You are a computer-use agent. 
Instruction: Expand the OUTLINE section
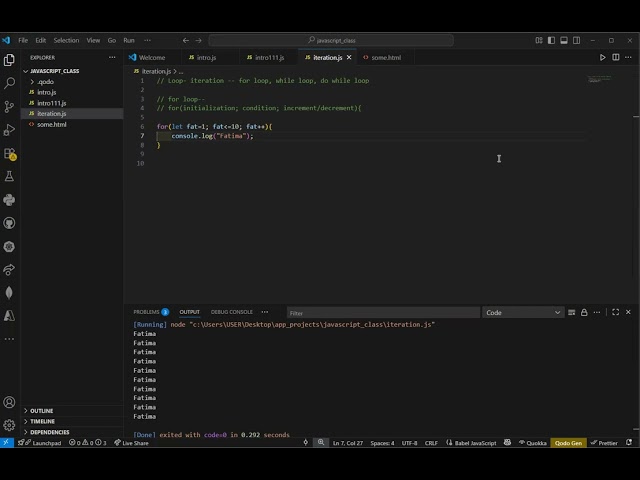pyautogui.click(x=41, y=411)
